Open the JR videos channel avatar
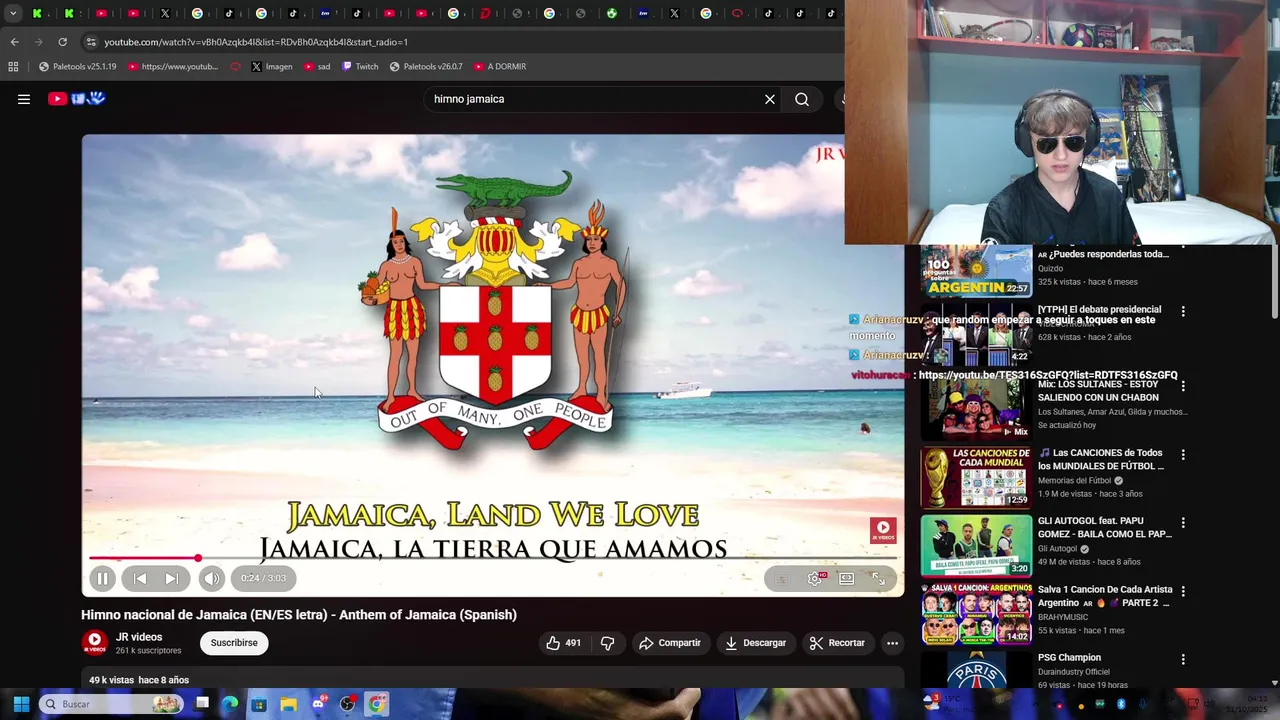This screenshot has height=720, width=1280. tap(95, 643)
